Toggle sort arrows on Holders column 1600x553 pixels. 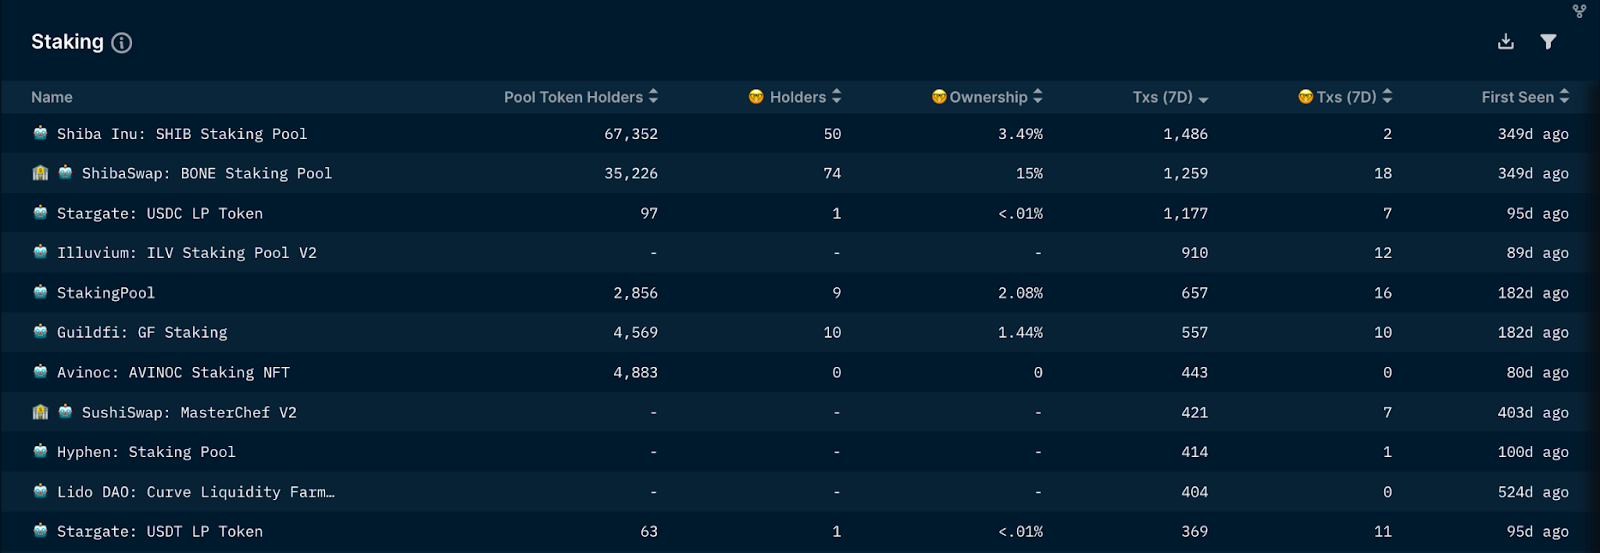click(x=836, y=96)
